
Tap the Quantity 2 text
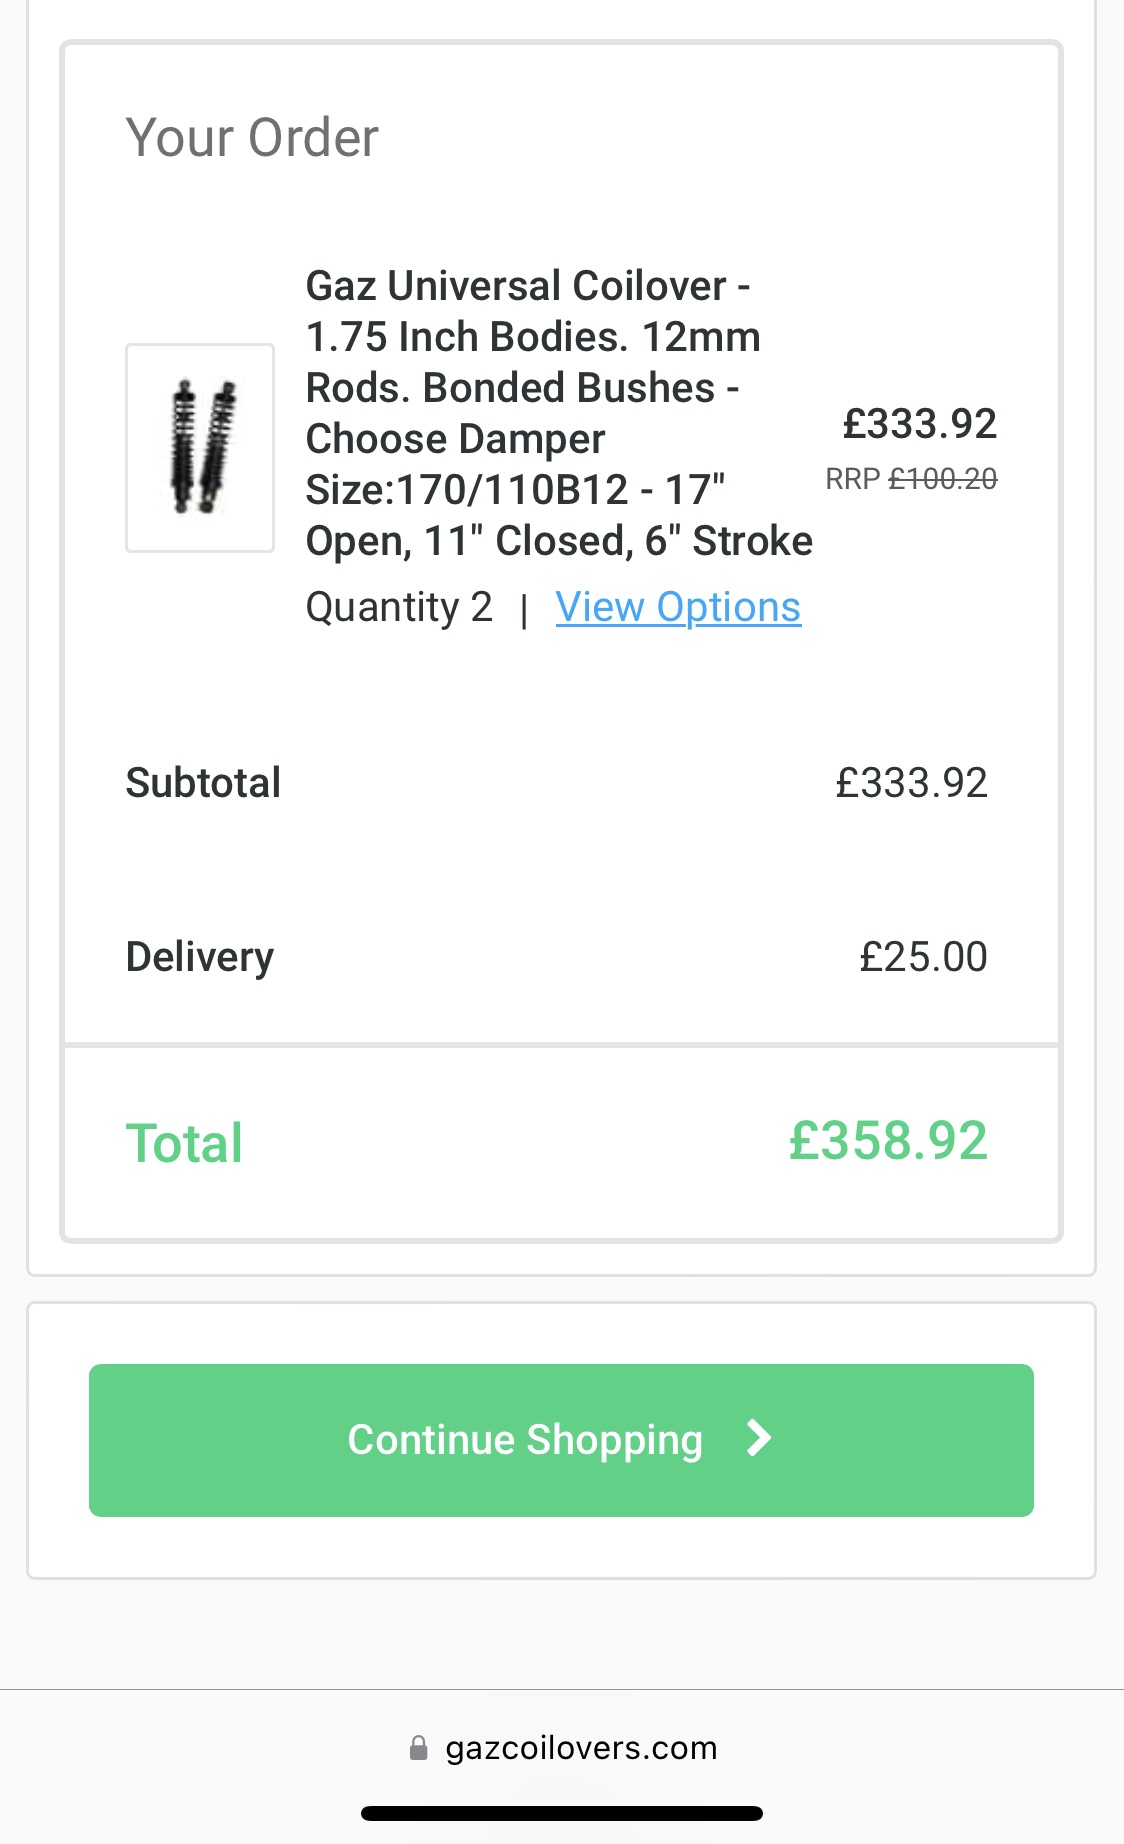click(x=399, y=607)
